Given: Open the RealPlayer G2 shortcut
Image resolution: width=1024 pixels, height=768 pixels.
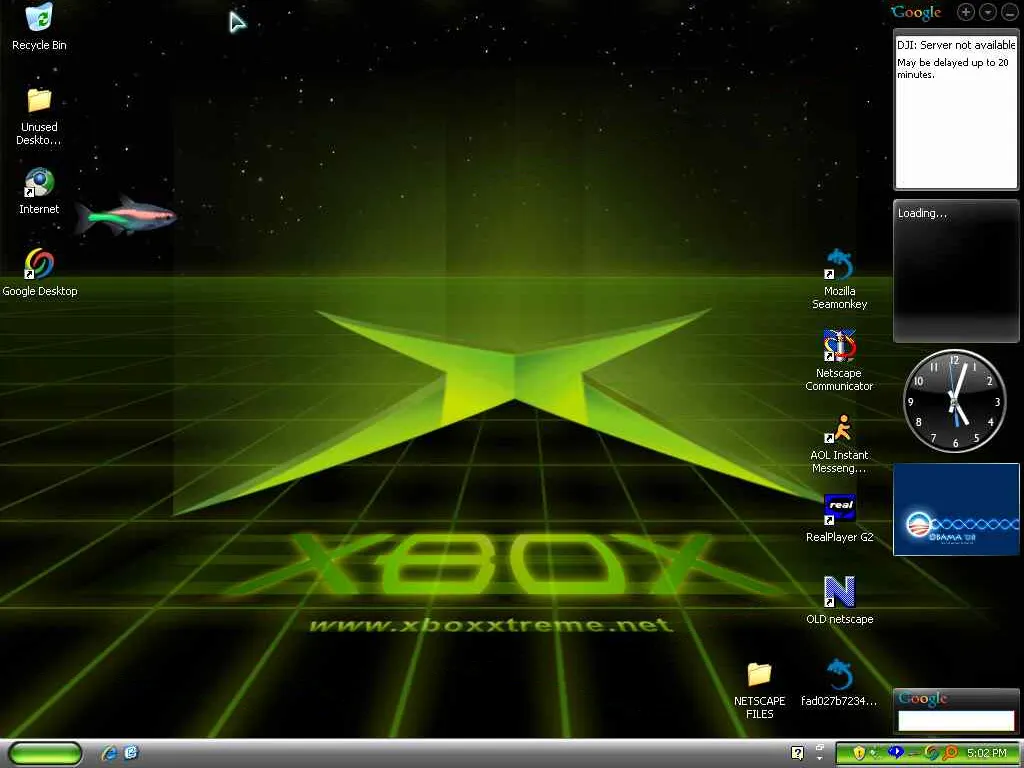Looking at the screenshot, I should 839,519.
